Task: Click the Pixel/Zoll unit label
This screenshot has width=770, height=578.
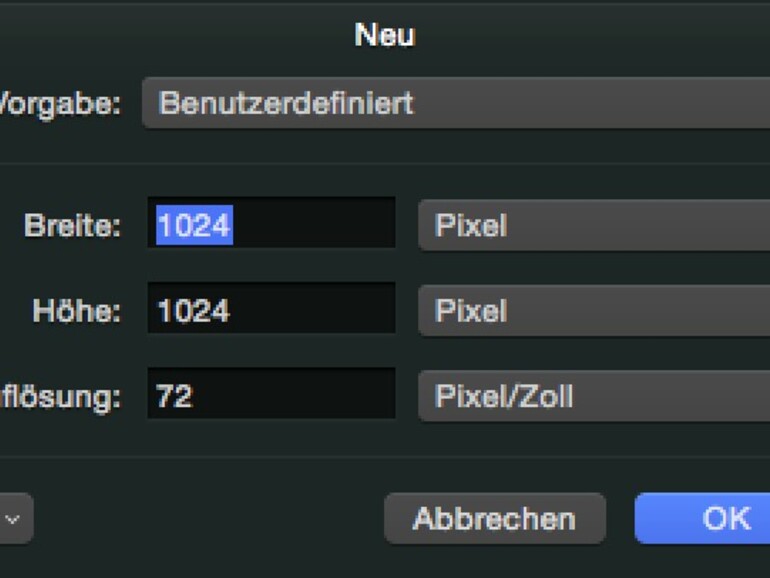Action: 504,396
